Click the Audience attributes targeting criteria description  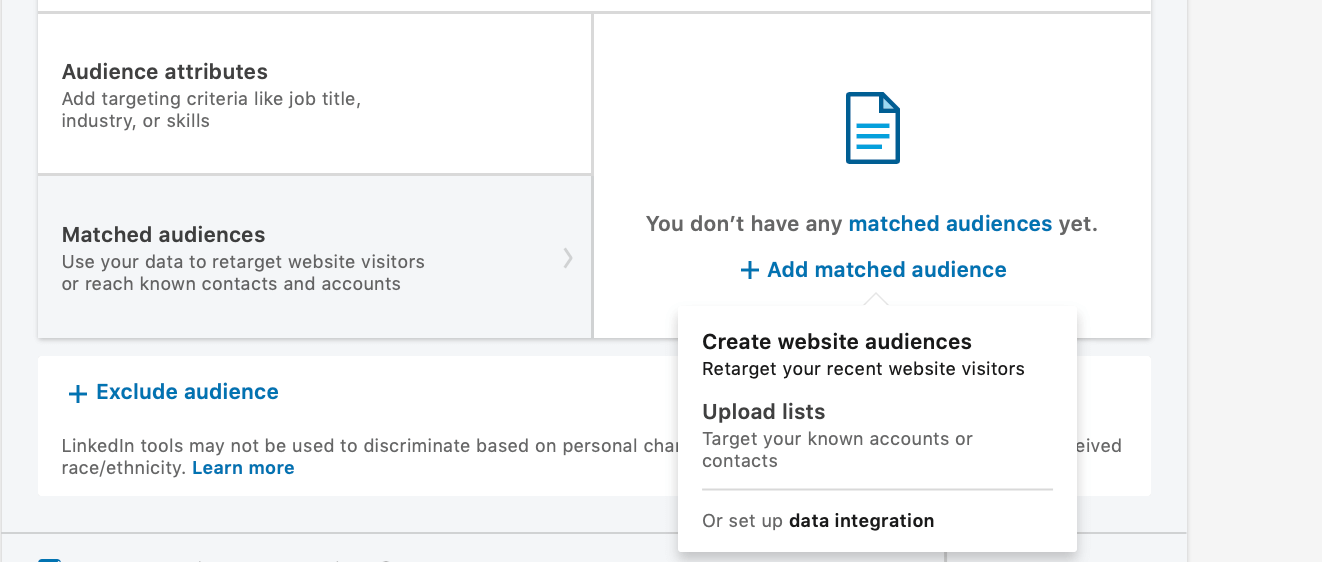pyautogui.click(x=210, y=110)
